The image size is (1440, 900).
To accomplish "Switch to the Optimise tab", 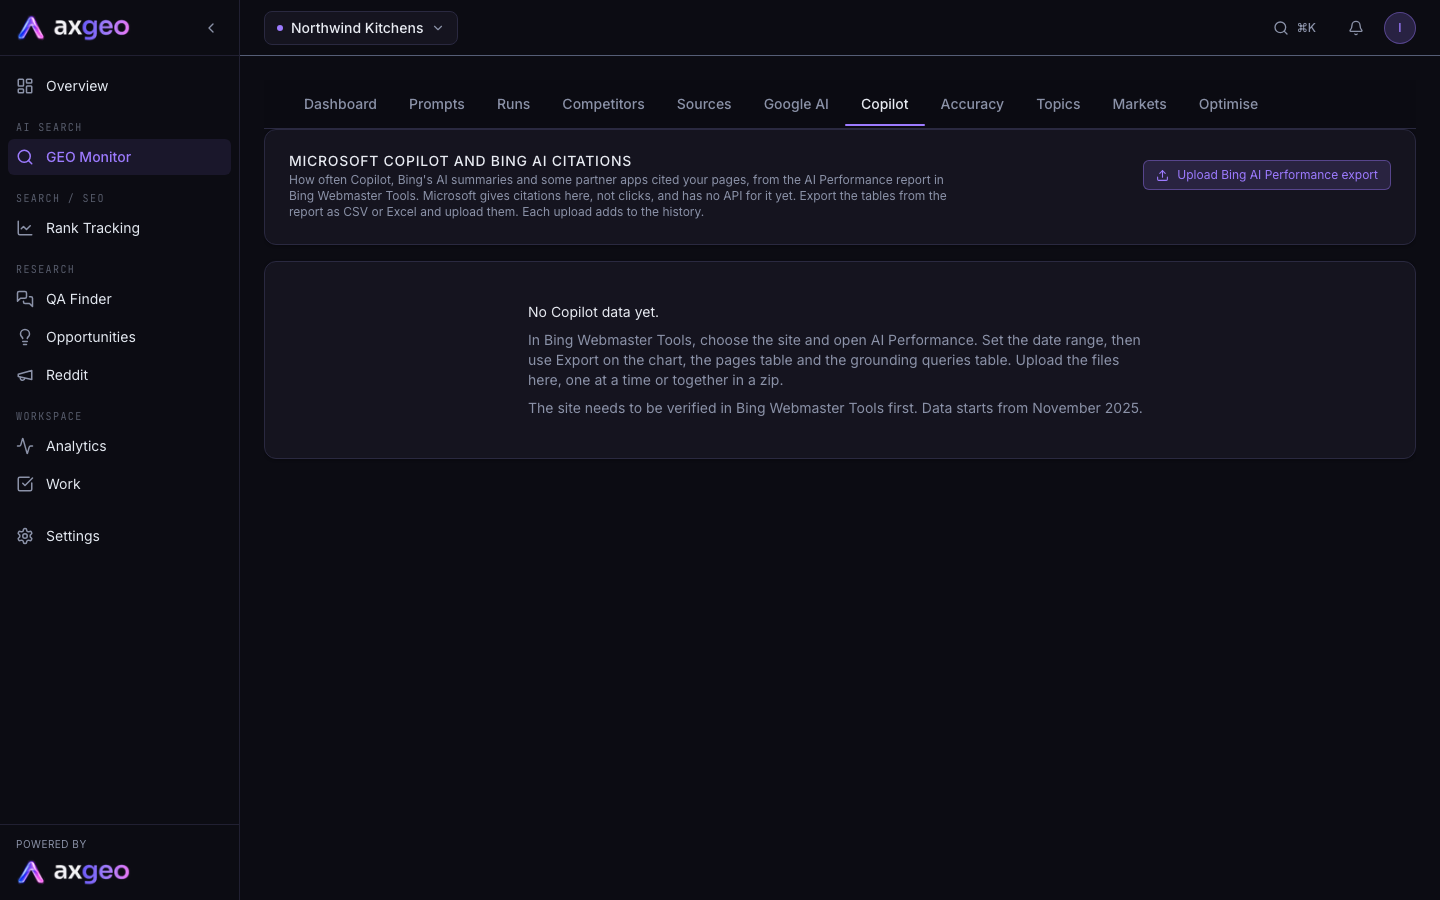I will [x=1228, y=104].
